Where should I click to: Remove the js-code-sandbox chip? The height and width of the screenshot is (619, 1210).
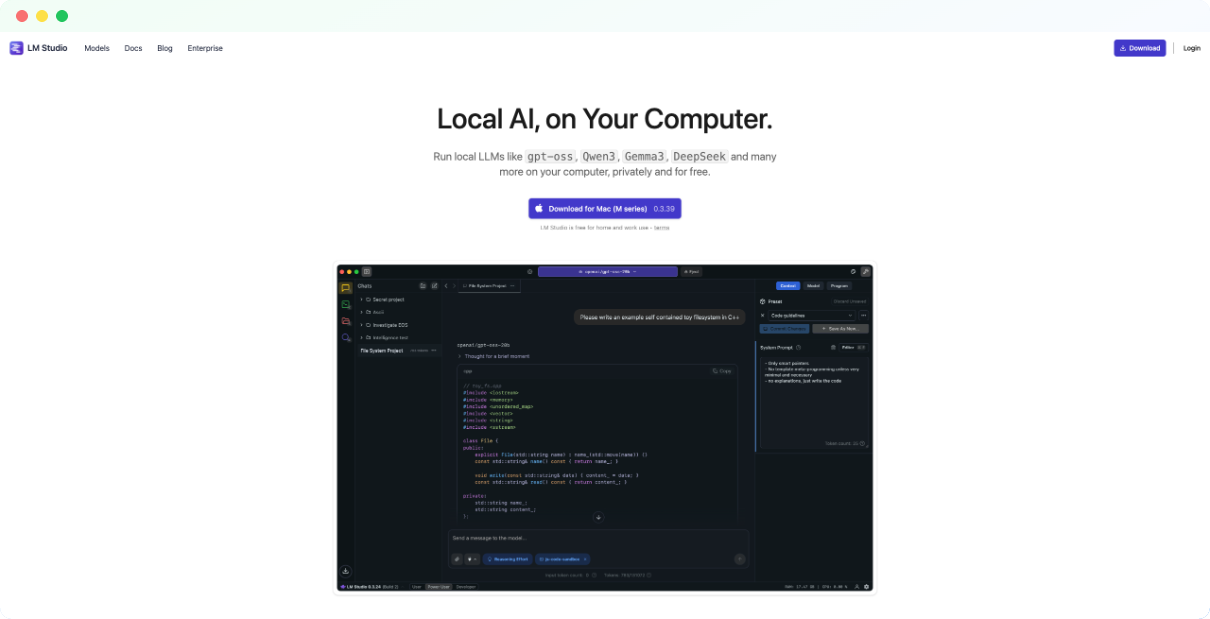click(585, 559)
